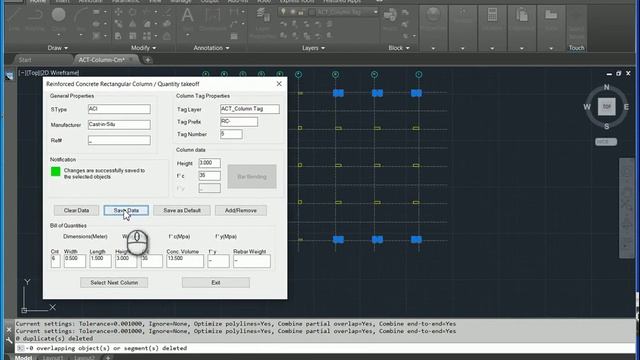
Task: Click the Bar Bending button
Action: point(252,176)
